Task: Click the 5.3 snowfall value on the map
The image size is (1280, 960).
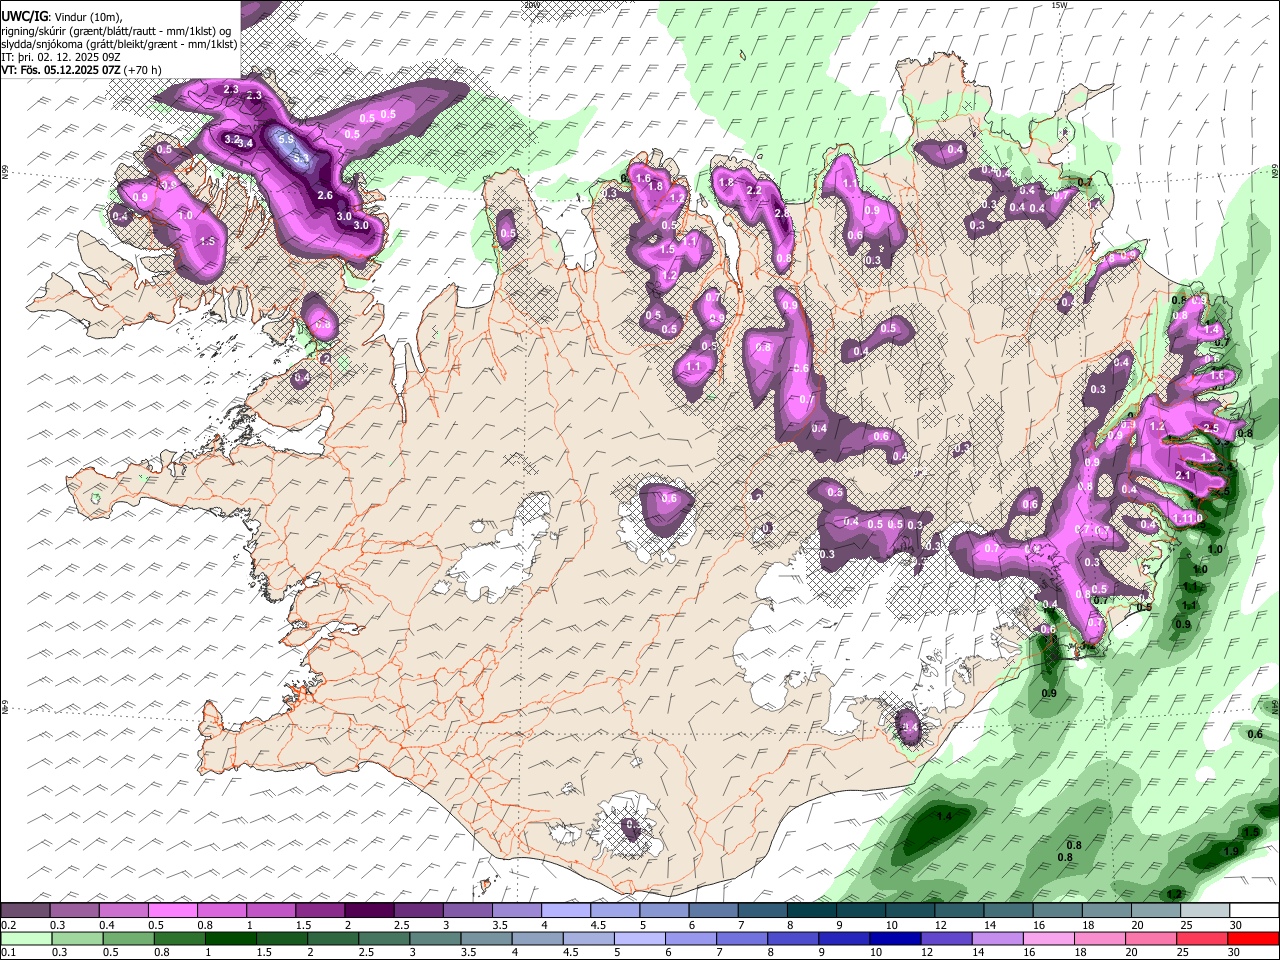Action: [299, 157]
